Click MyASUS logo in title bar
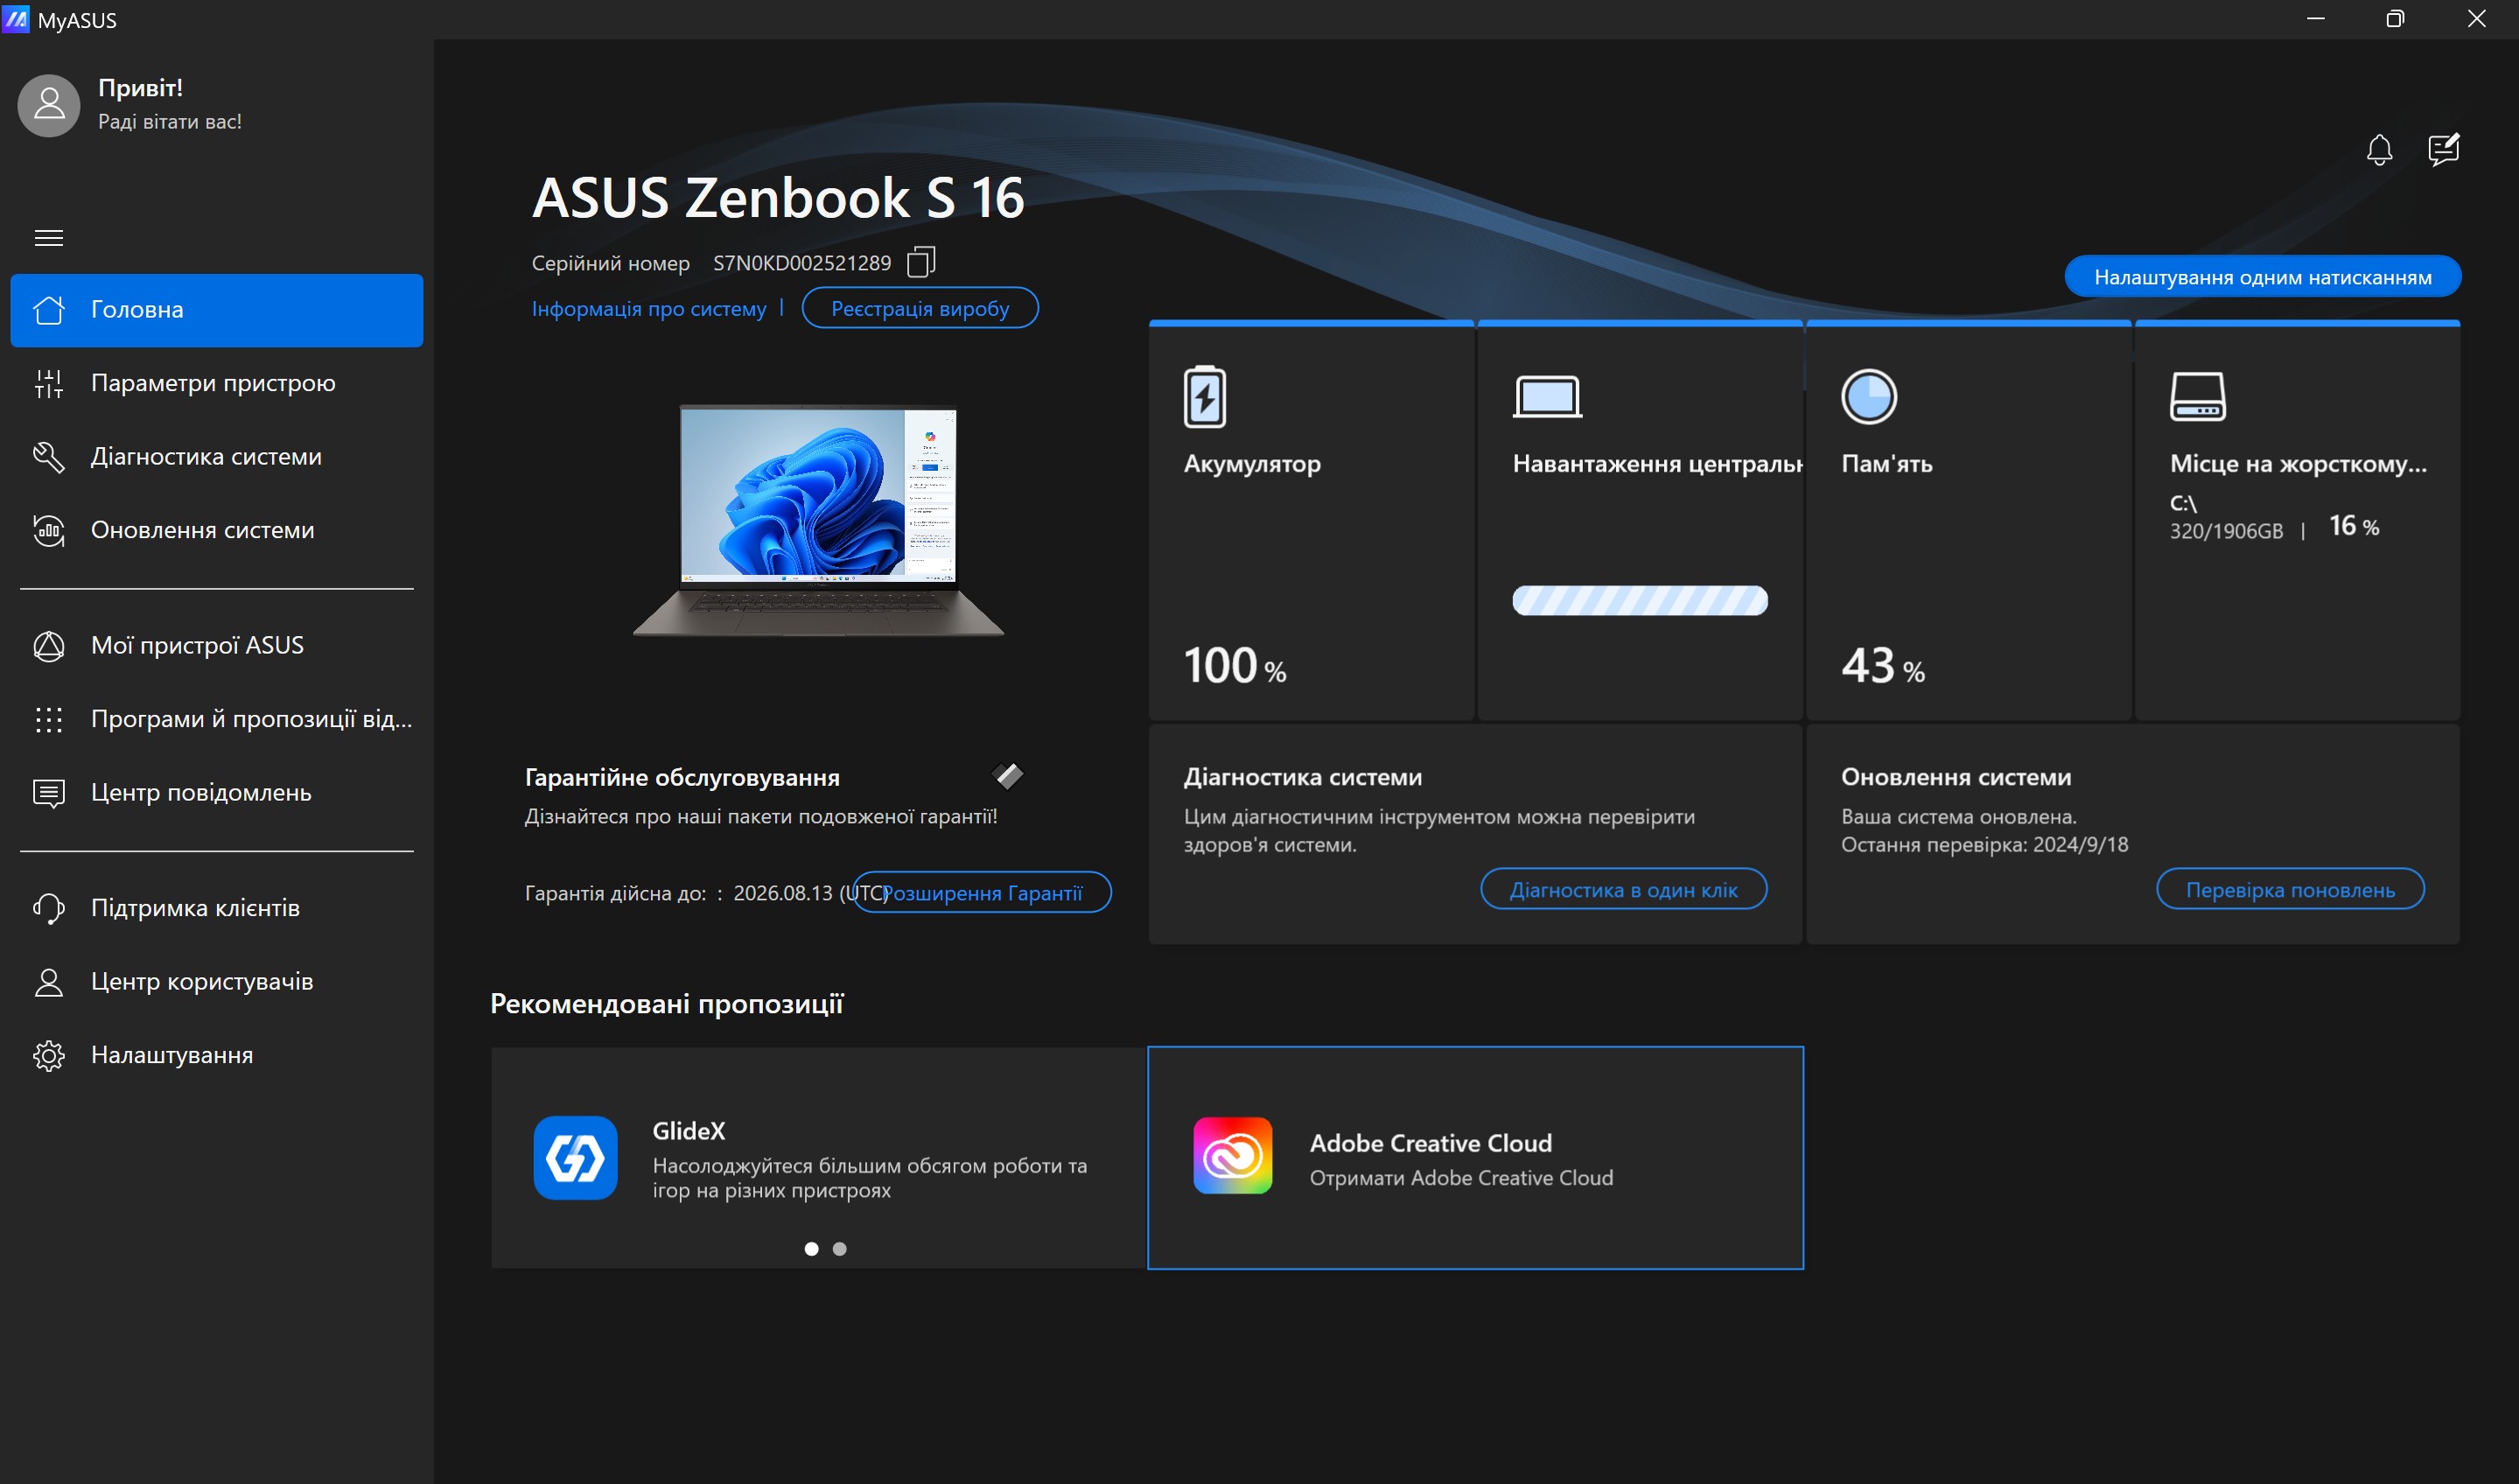The width and height of the screenshot is (2519, 1484). pyautogui.click(x=16, y=19)
